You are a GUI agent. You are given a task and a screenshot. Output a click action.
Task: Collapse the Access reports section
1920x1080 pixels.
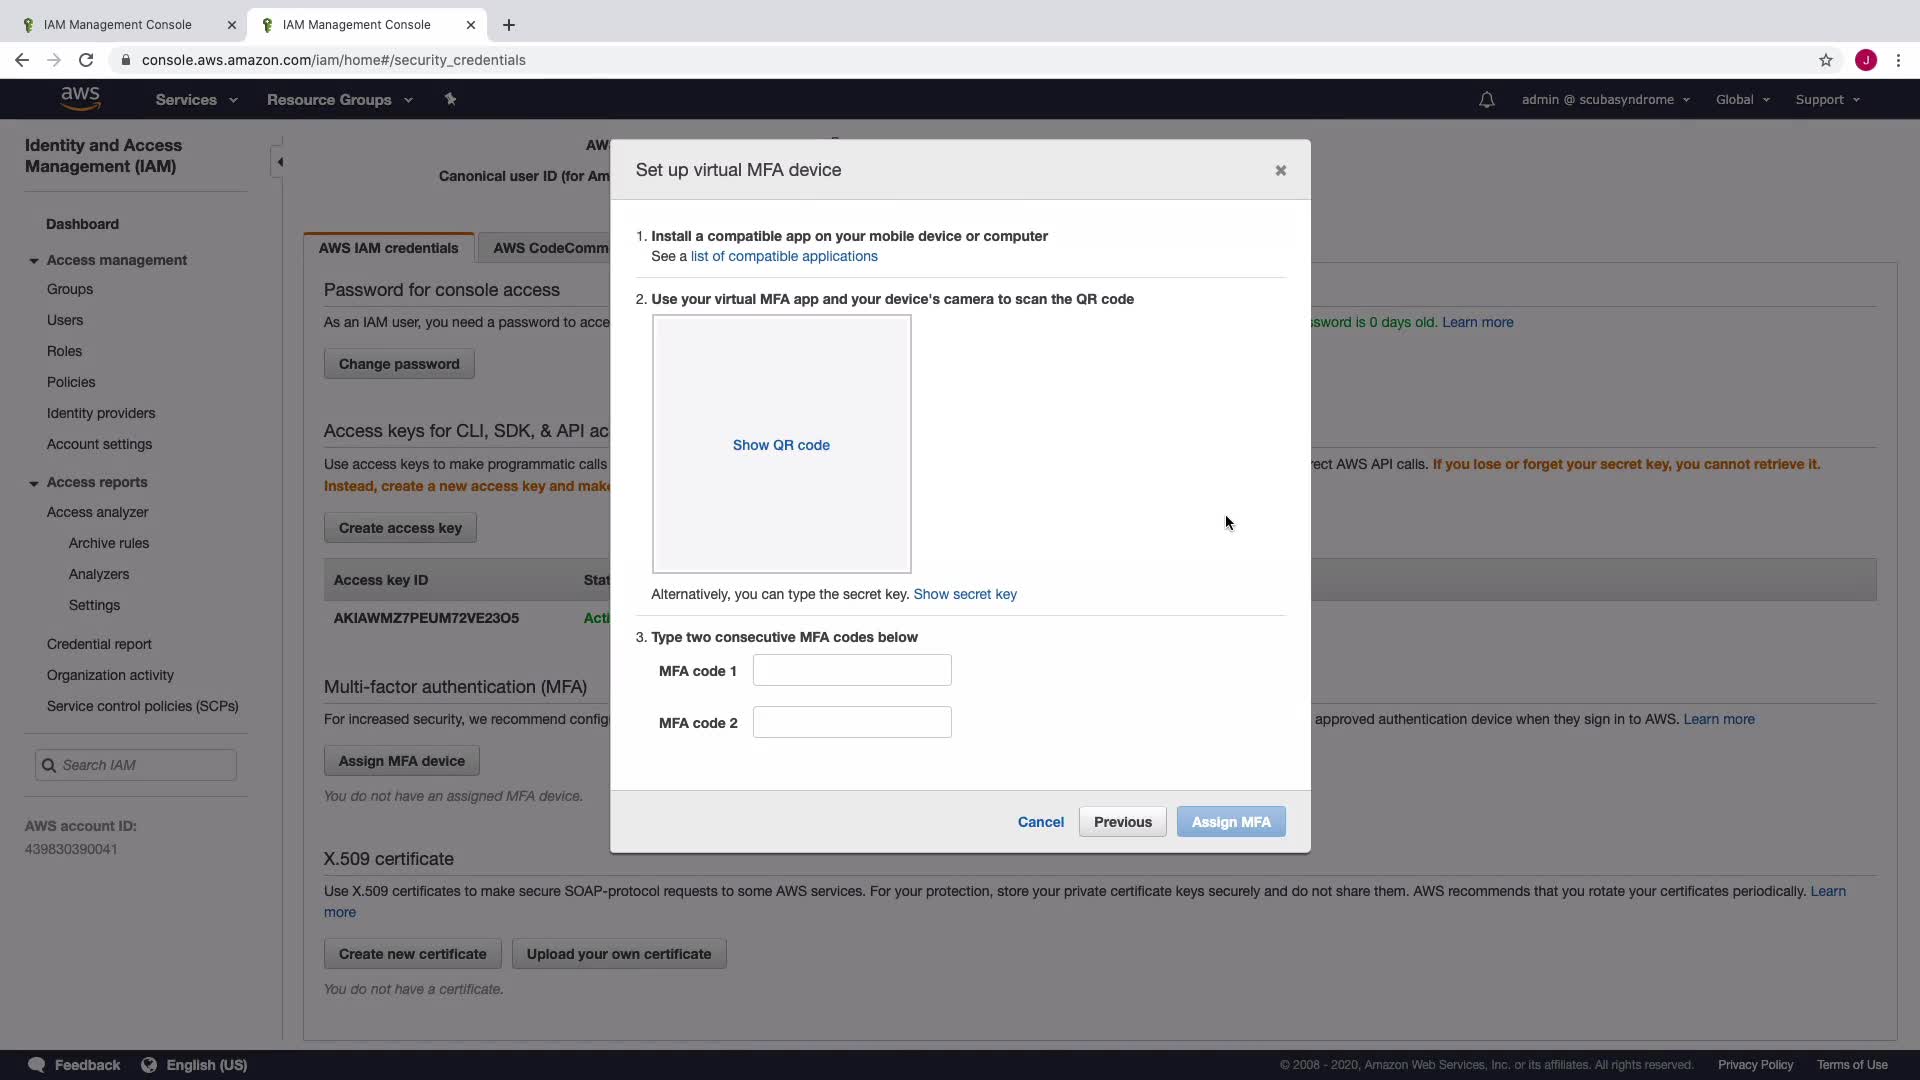34,483
